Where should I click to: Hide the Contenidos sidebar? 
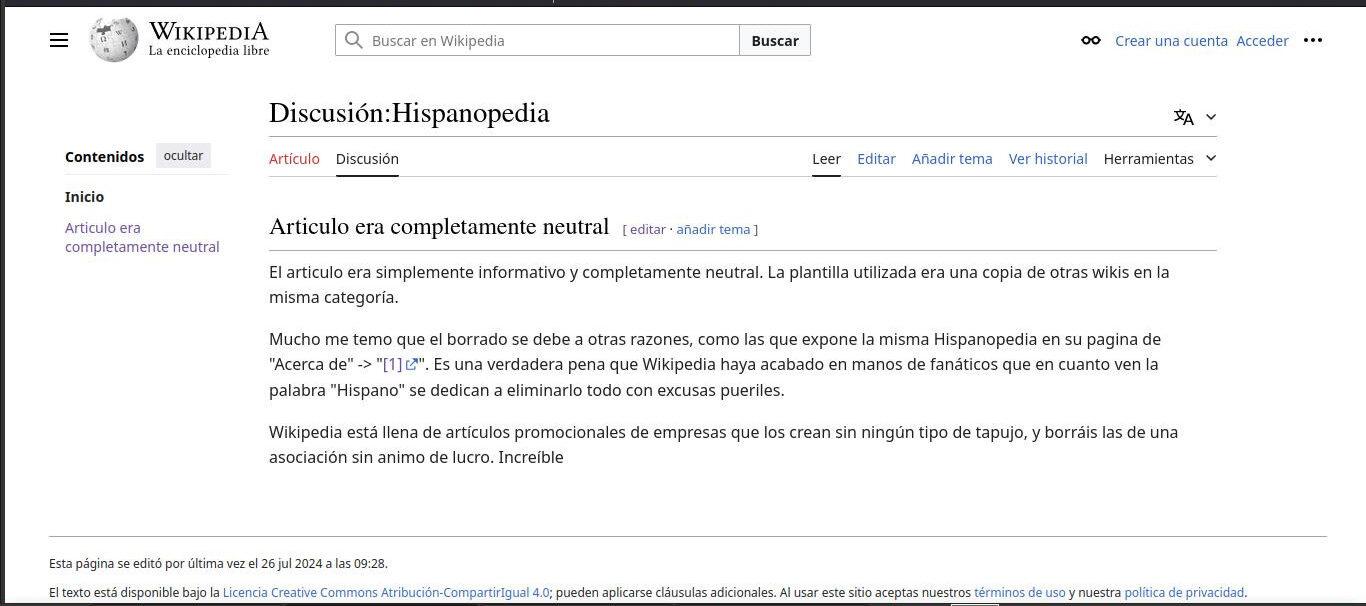183,156
